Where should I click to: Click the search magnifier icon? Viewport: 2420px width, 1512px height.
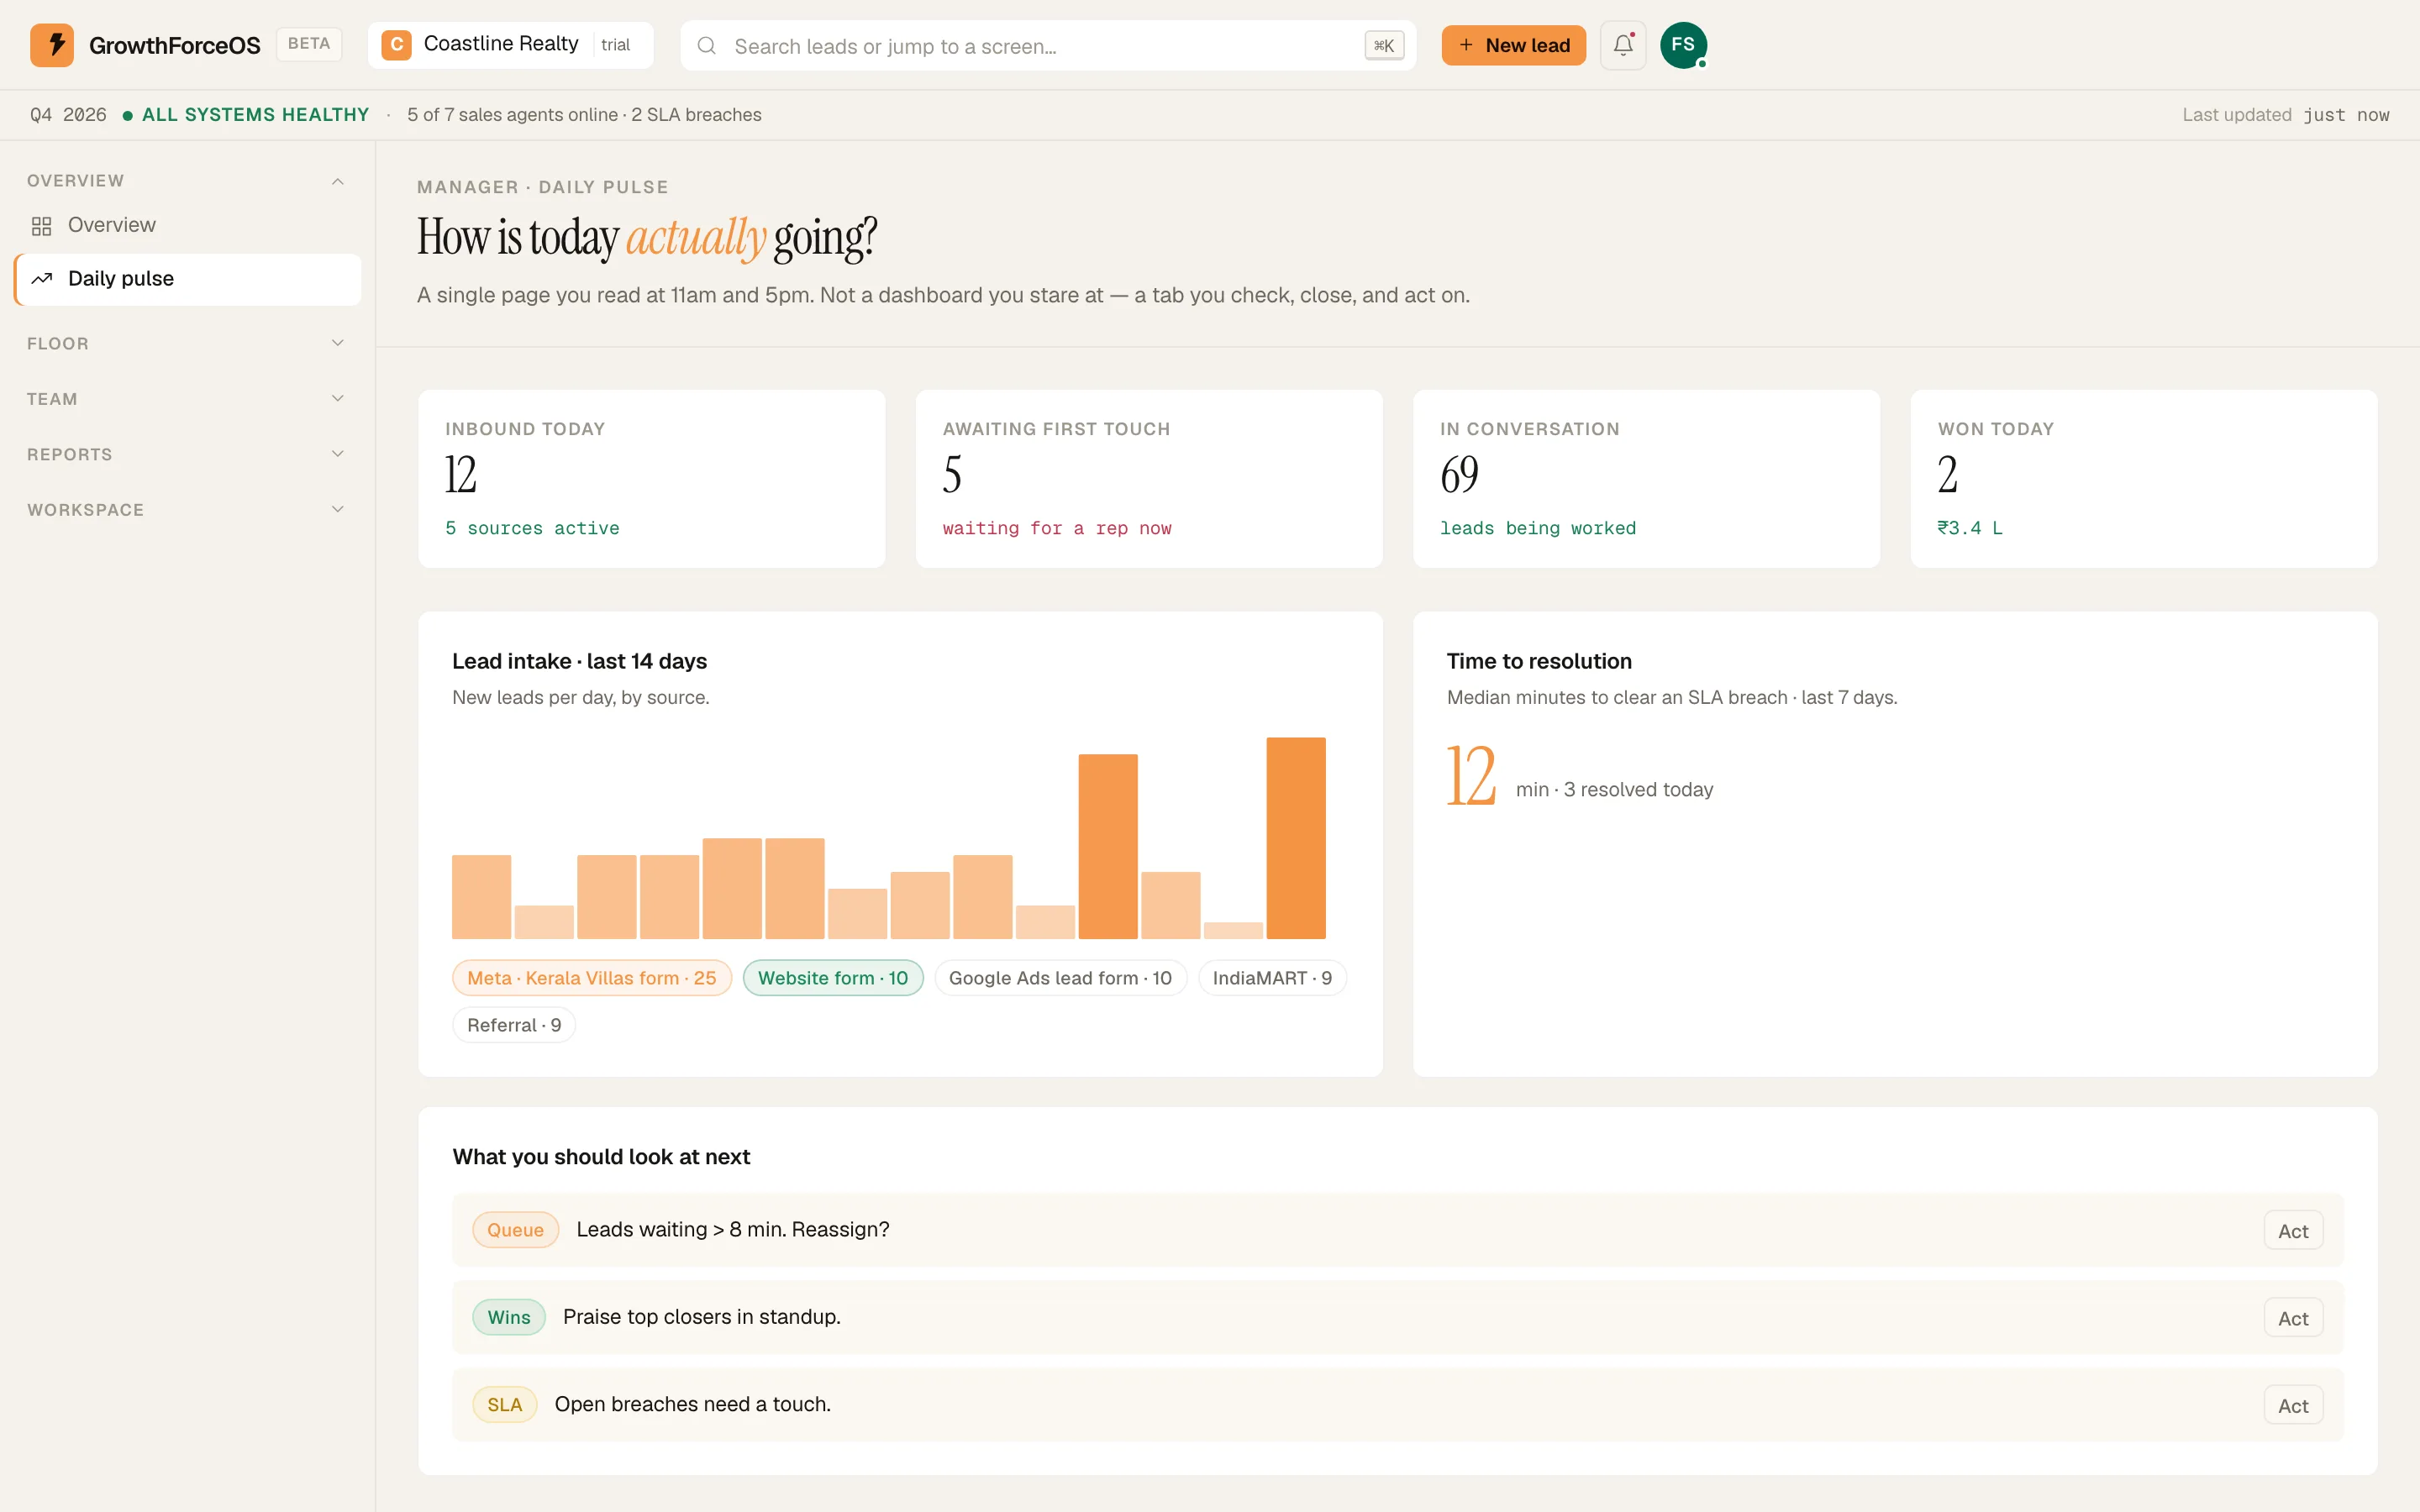(706, 46)
